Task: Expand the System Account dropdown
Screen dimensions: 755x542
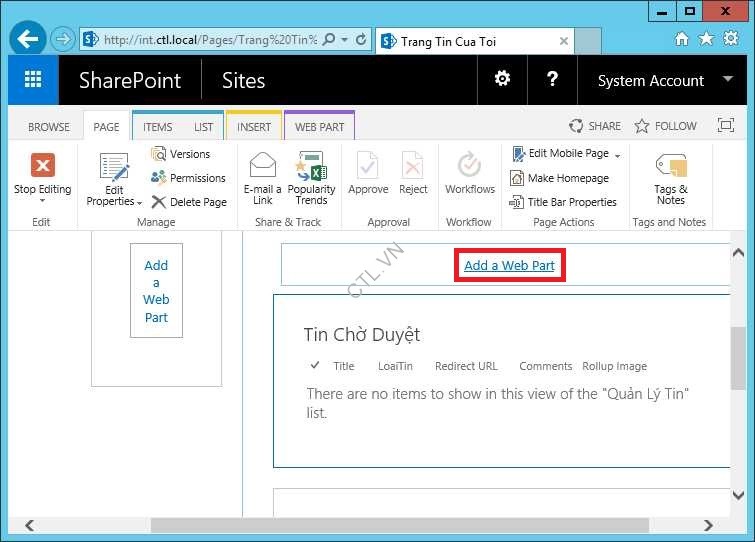Action: click(x=664, y=81)
